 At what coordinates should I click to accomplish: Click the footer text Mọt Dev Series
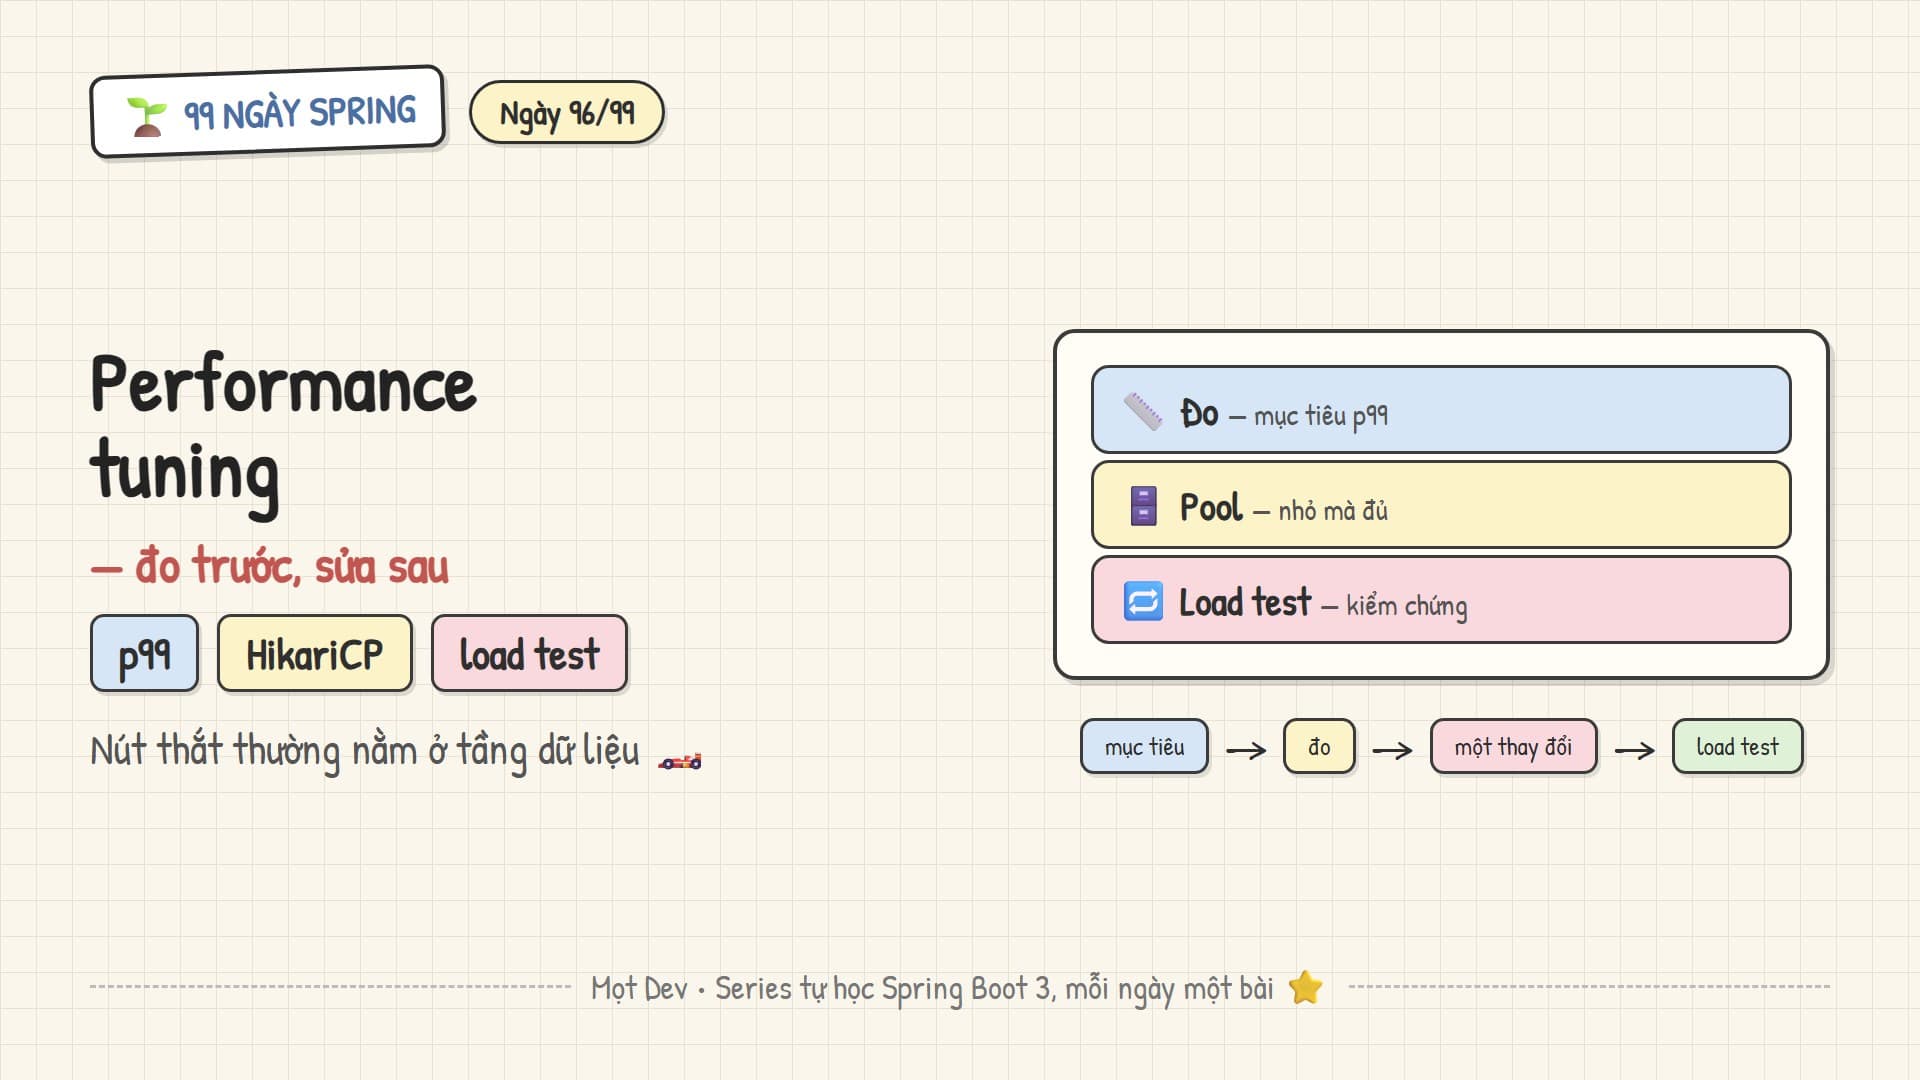point(932,989)
